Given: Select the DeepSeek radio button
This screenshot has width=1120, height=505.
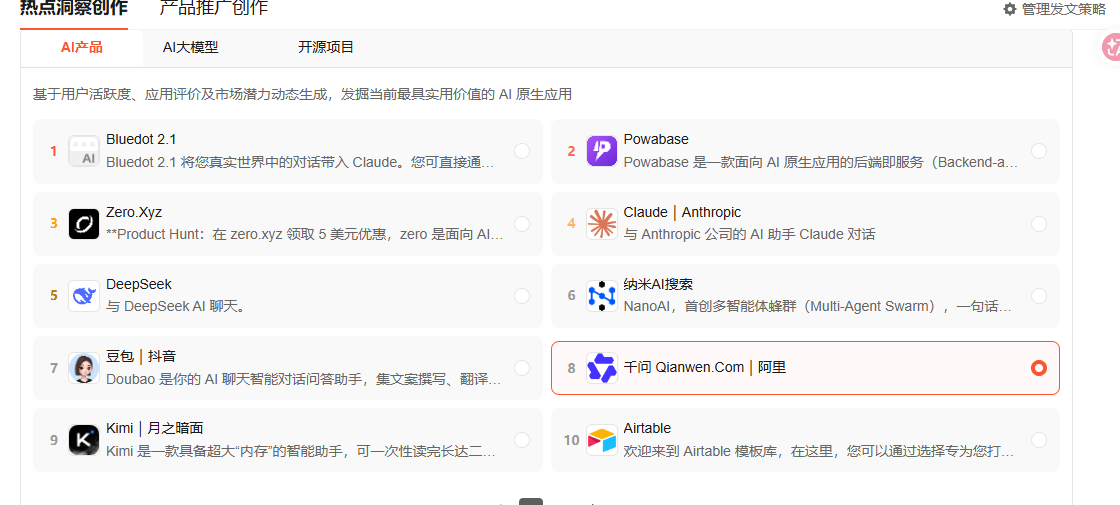Looking at the screenshot, I should [522, 296].
